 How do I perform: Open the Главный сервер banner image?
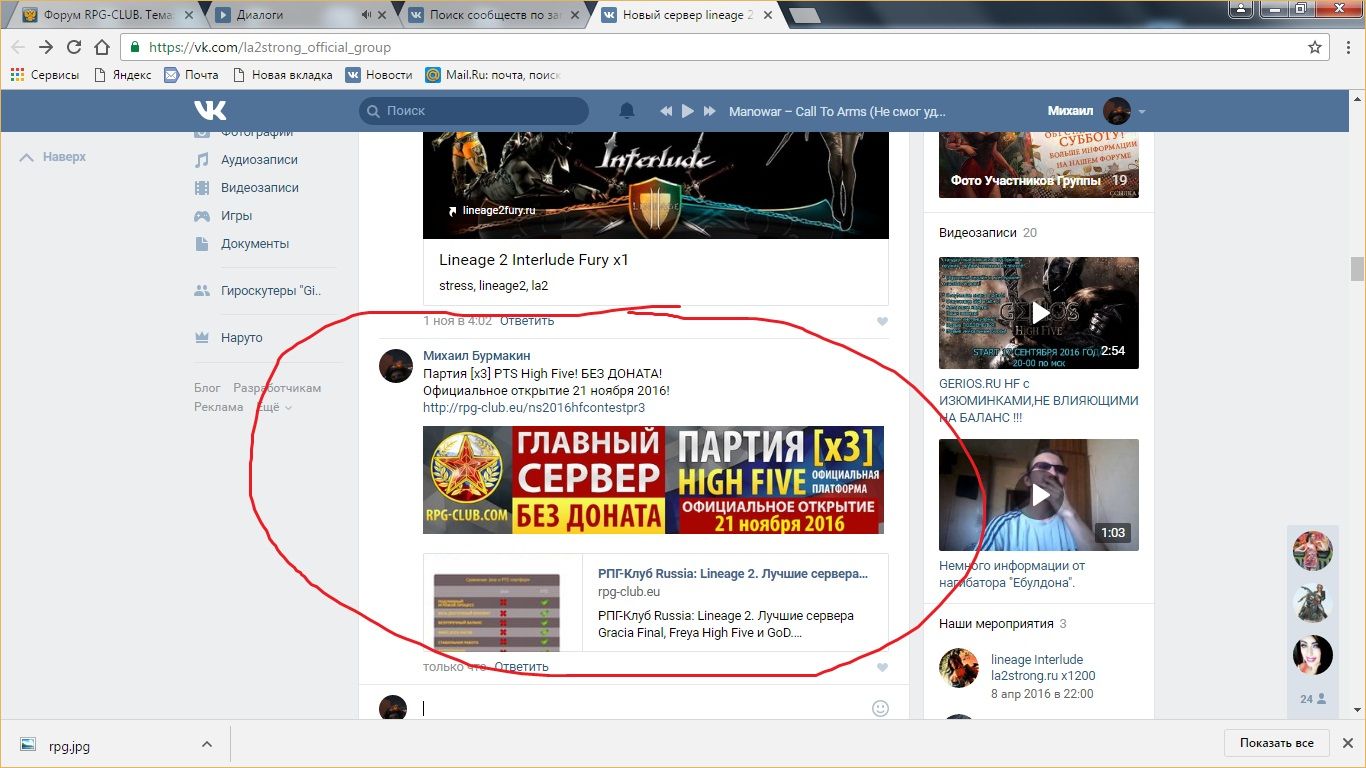653,480
